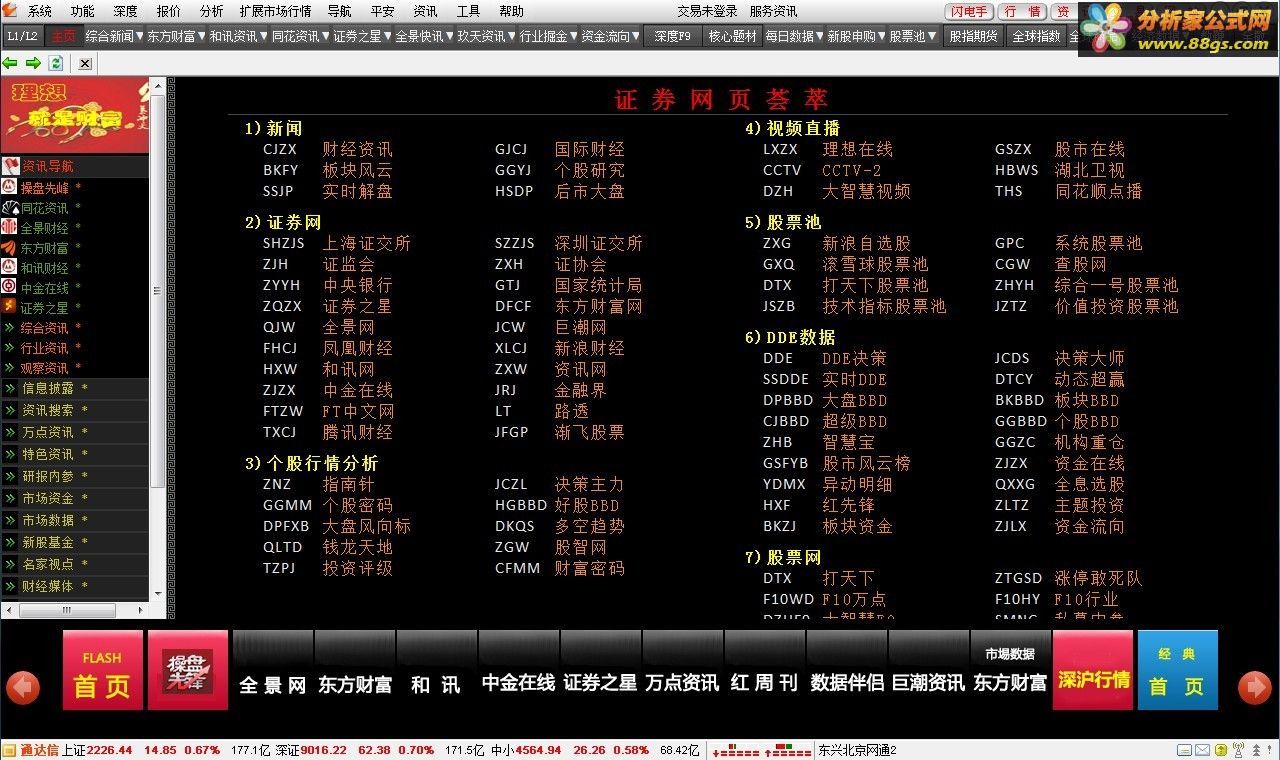Click the X stop button beside refresh
This screenshot has width=1280, height=760.
click(85, 63)
